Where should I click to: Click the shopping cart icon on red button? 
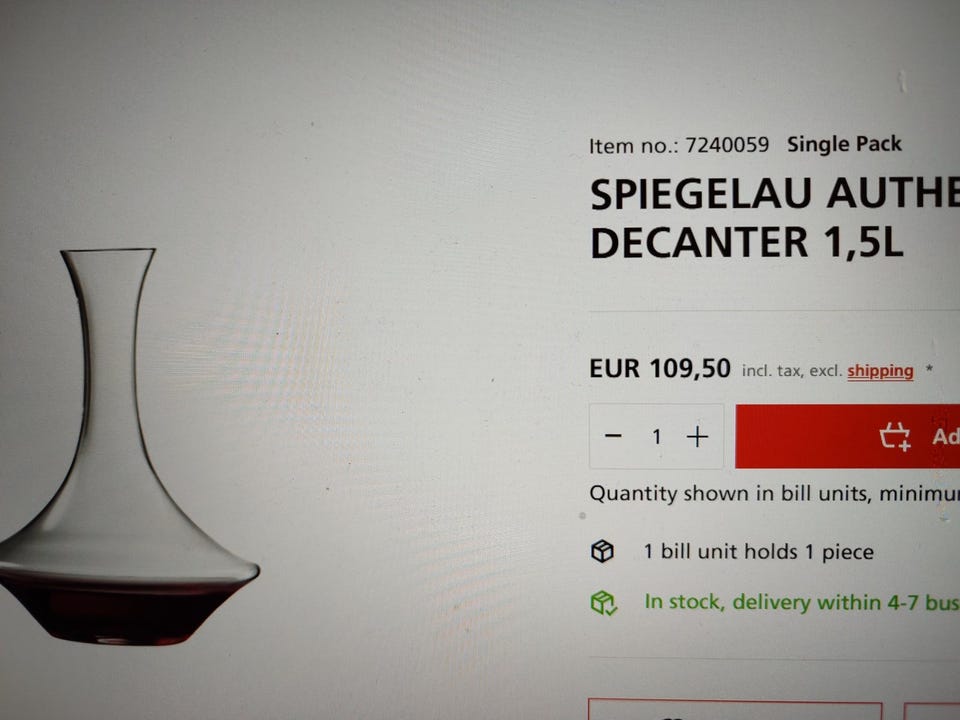(895, 437)
